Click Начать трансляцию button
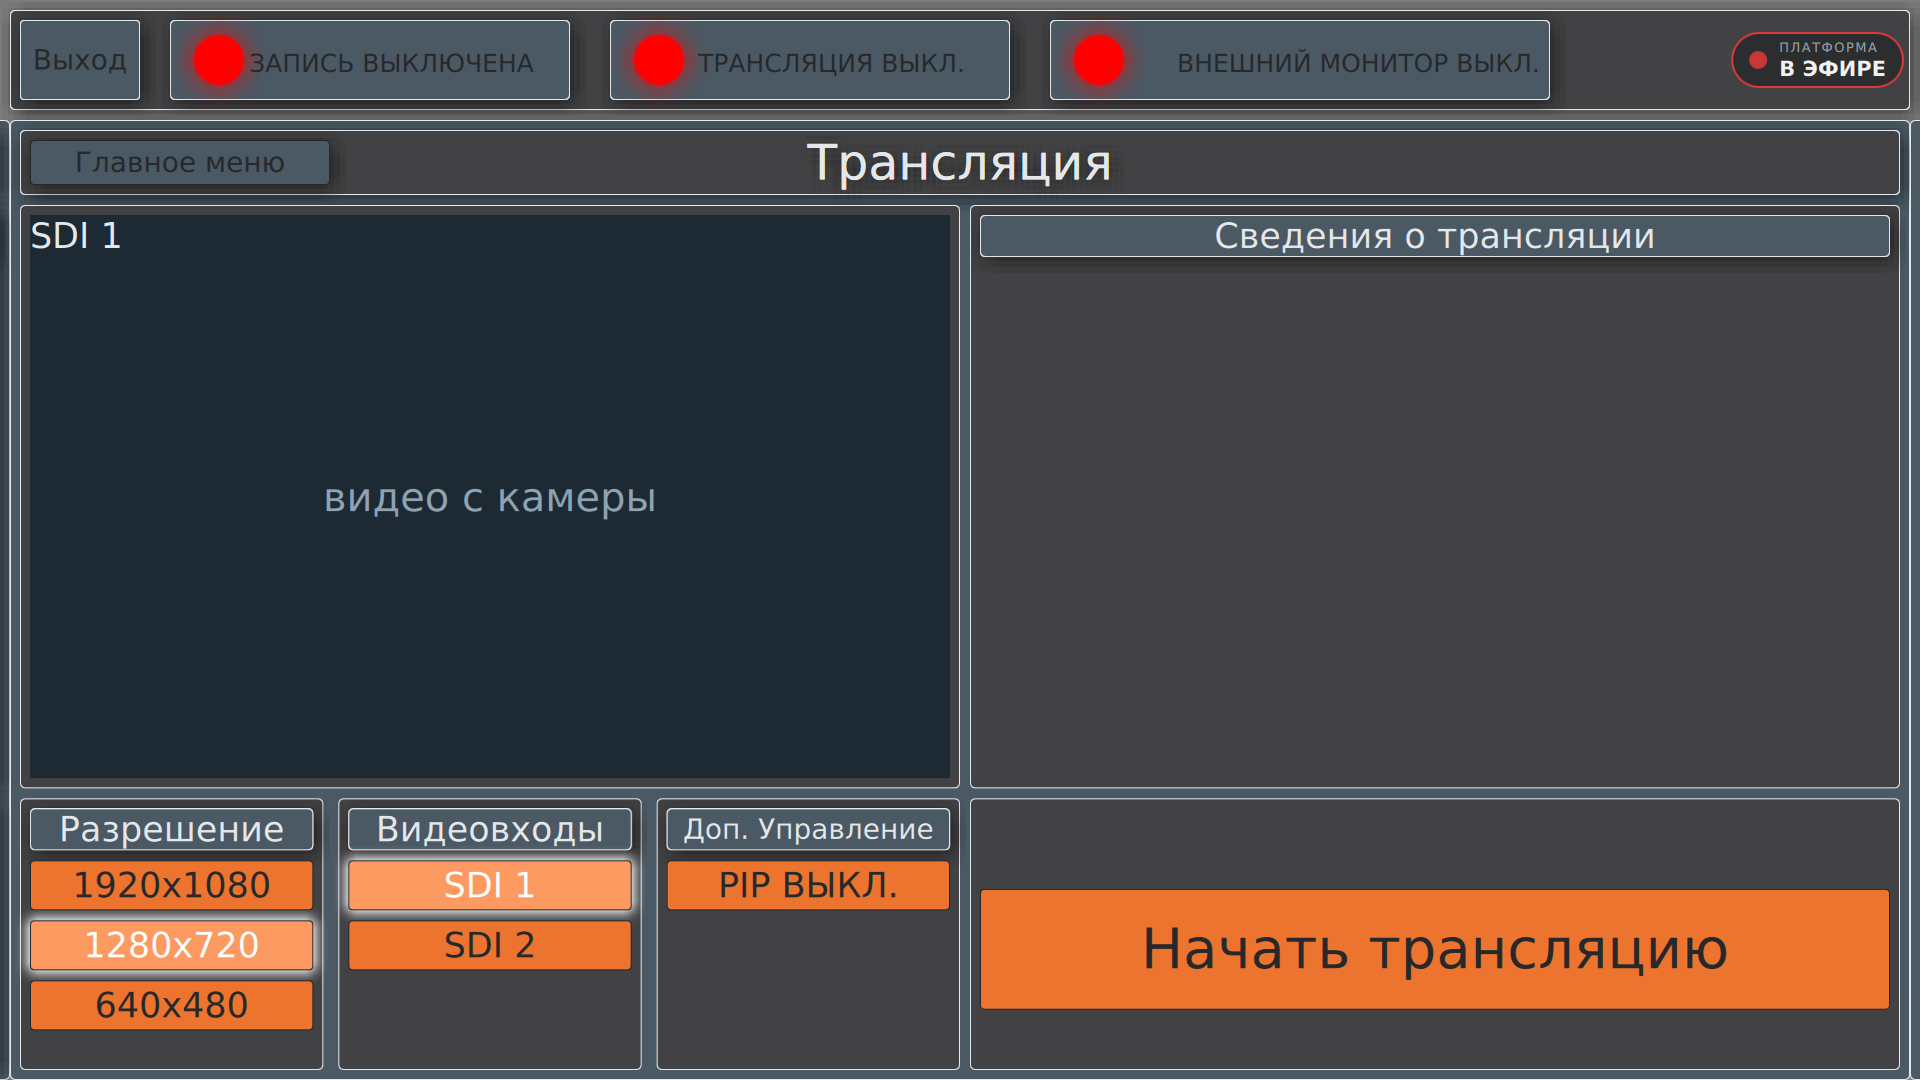Viewport: 1920px width, 1080px height. [x=1435, y=949]
